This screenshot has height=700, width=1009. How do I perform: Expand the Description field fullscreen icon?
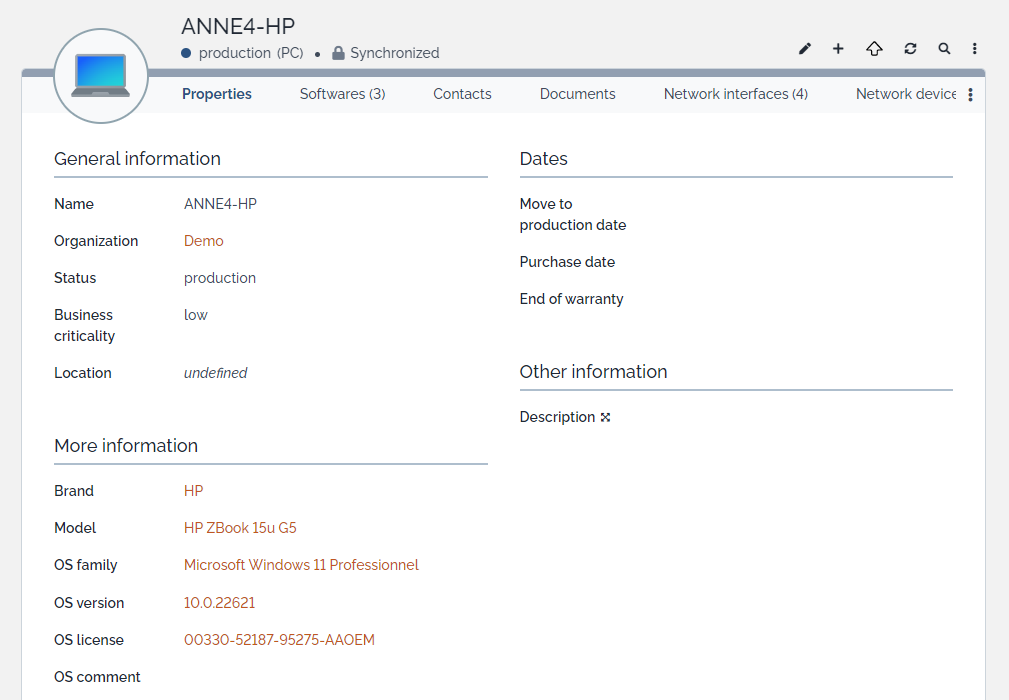pos(605,418)
